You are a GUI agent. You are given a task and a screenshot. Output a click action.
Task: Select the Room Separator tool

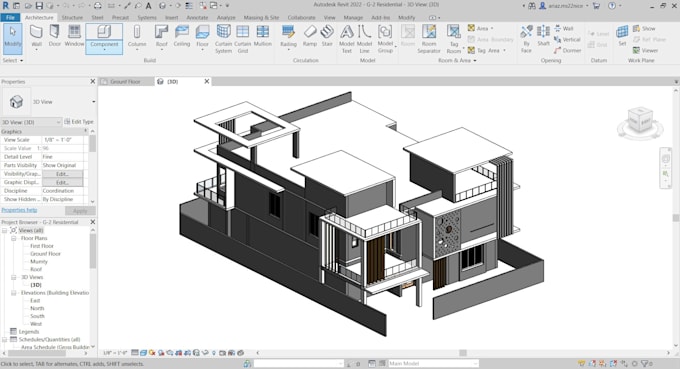coord(429,39)
